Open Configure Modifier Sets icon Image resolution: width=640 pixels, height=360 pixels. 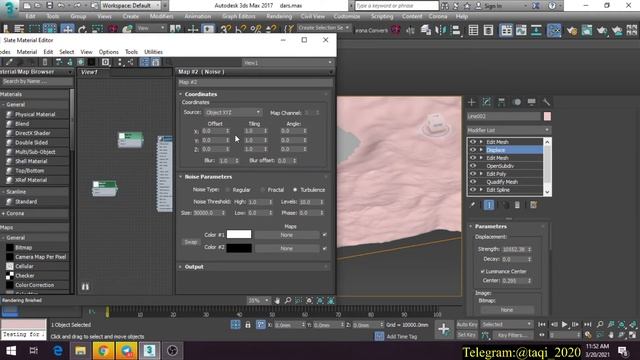coord(533,205)
